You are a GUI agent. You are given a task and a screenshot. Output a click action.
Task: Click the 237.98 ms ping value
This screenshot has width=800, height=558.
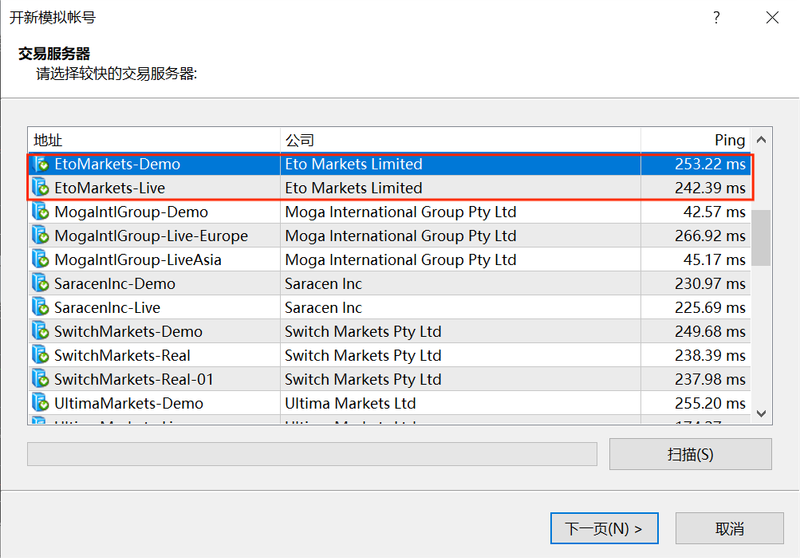click(710, 380)
